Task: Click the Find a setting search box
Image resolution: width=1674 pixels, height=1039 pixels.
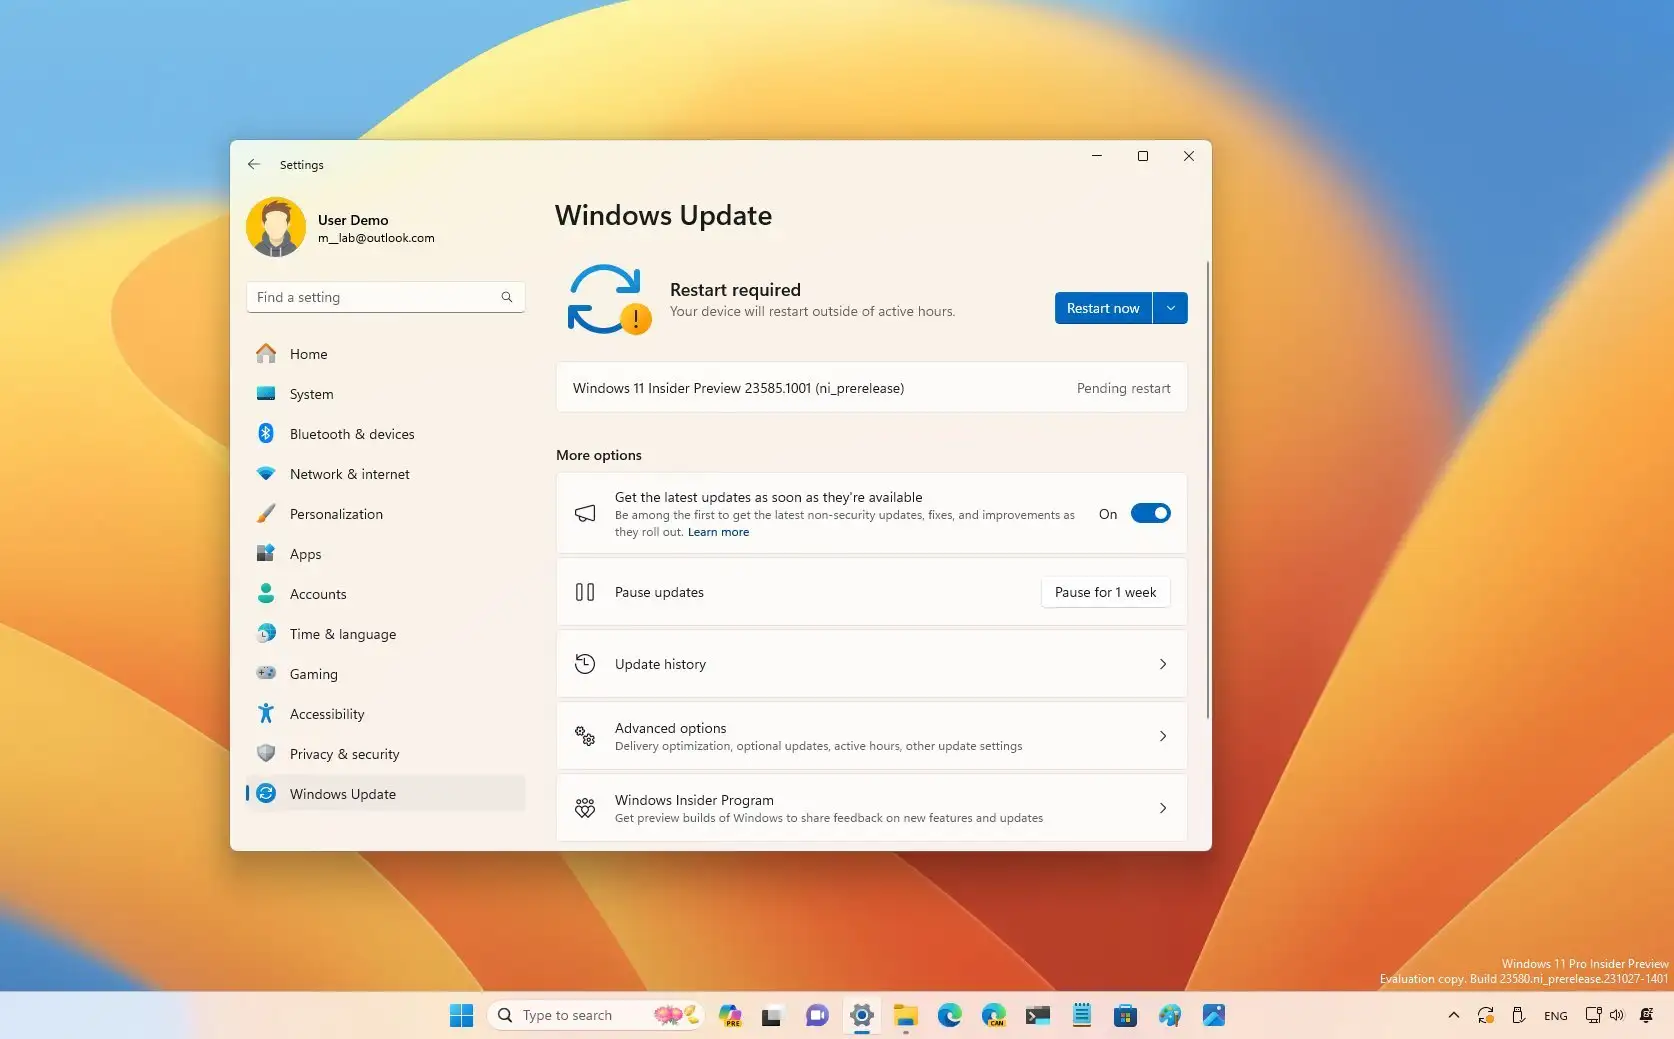Action: pos(385,297)
